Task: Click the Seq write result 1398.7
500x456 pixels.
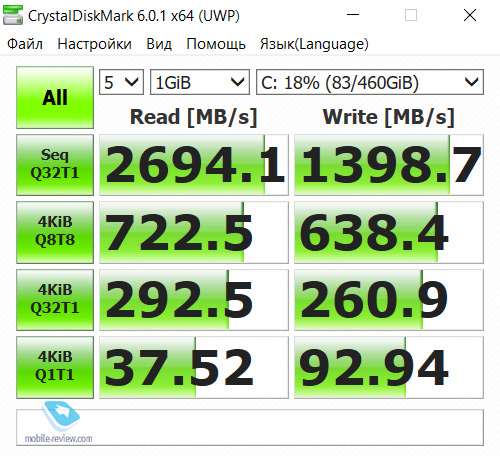Action: (389, 165)
